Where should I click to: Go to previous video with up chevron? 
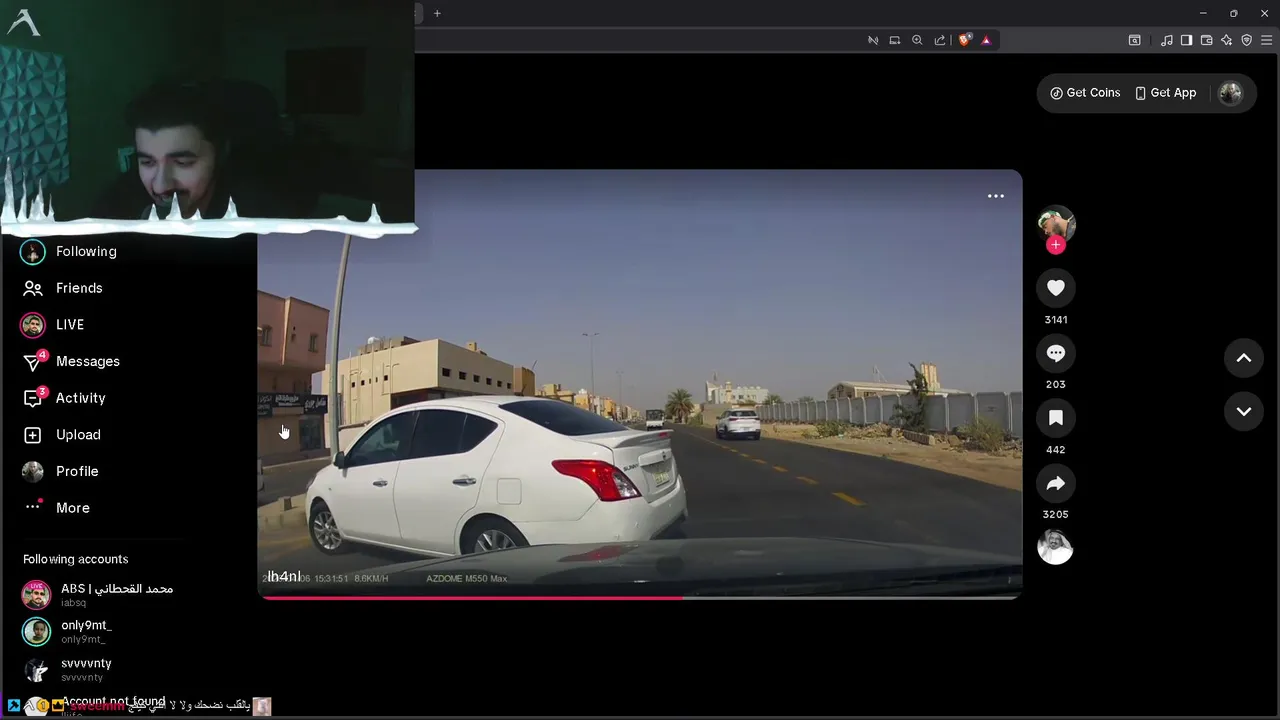[x=1244, y=358]
